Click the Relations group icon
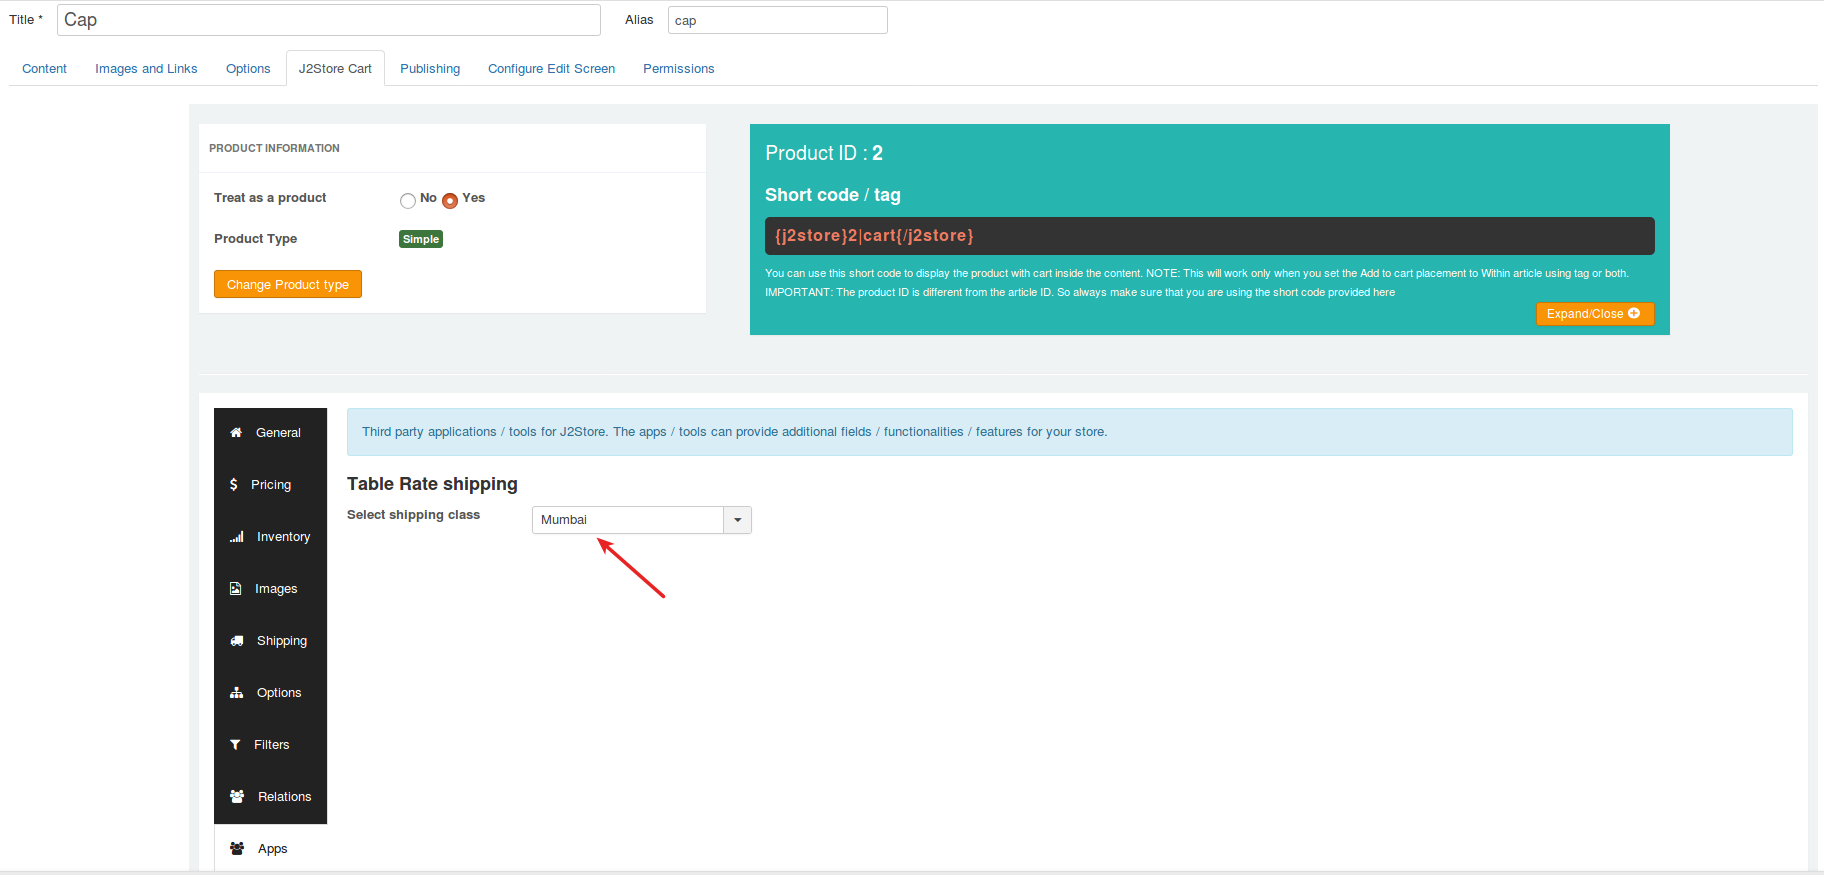Viewport: 1824px width, 875px height. point(237,797)
